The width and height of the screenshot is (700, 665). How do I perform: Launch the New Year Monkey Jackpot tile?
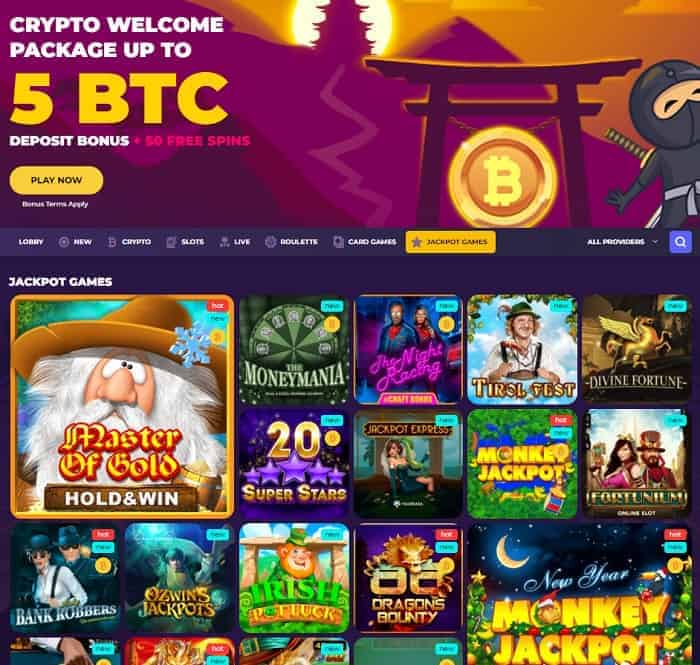[579, 594]
